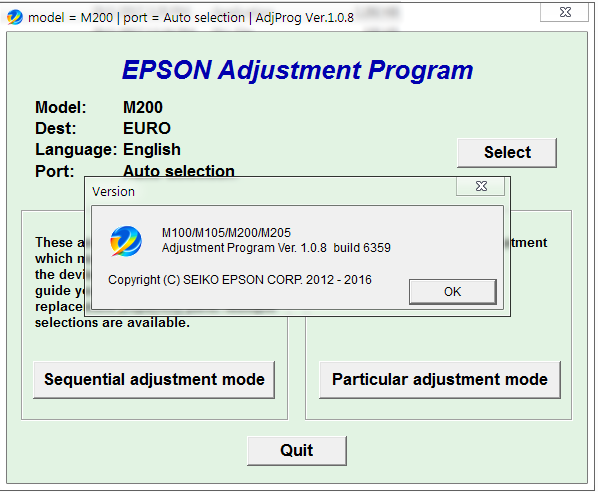Click the Auto selection port value
This screenshot has height=492, width=598.
point(179,171)
